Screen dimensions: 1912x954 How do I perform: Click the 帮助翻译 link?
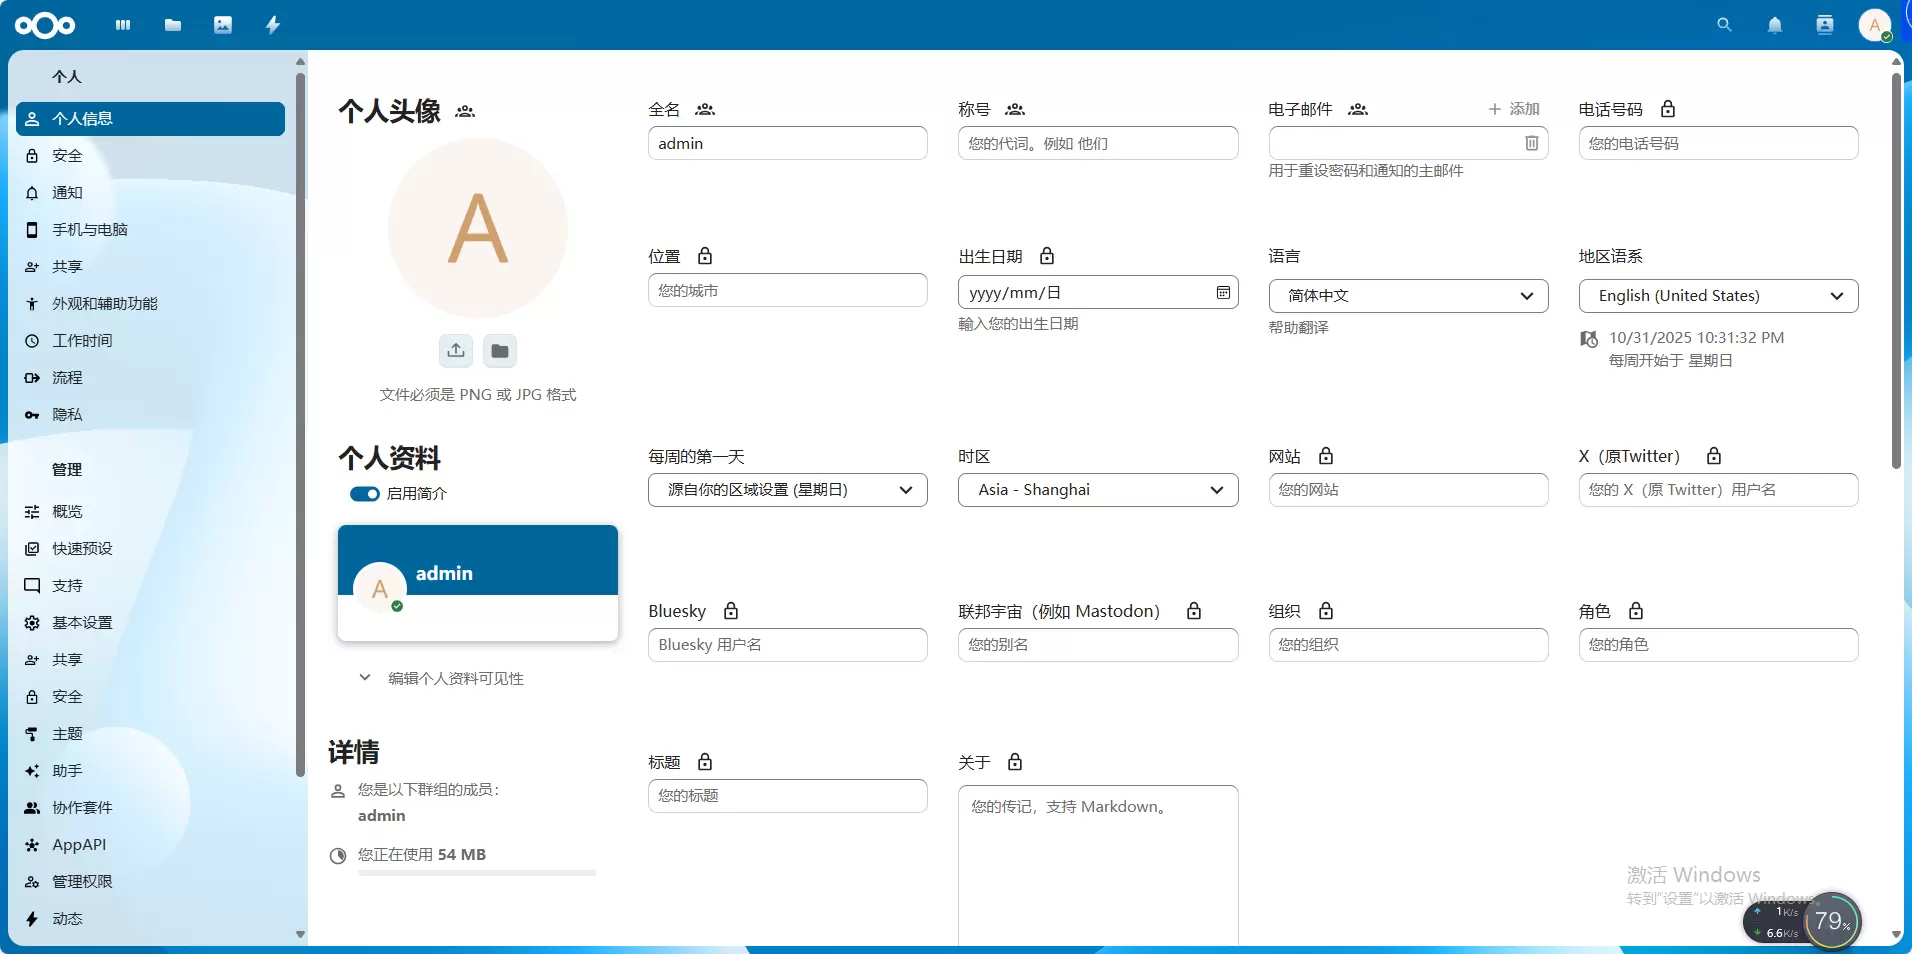tap(1298, 328)
